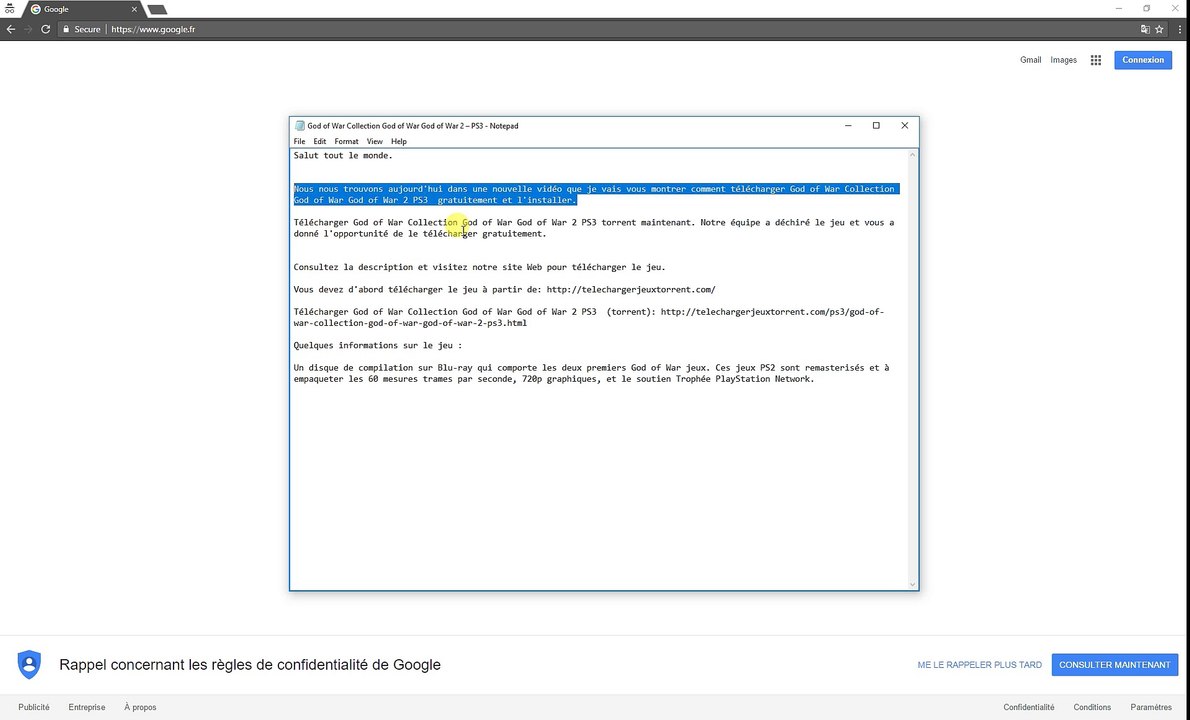The width and height of the screenshot is (1190, 720).
Task: Open Notepad View menu
Action: [x=374, y=141]
